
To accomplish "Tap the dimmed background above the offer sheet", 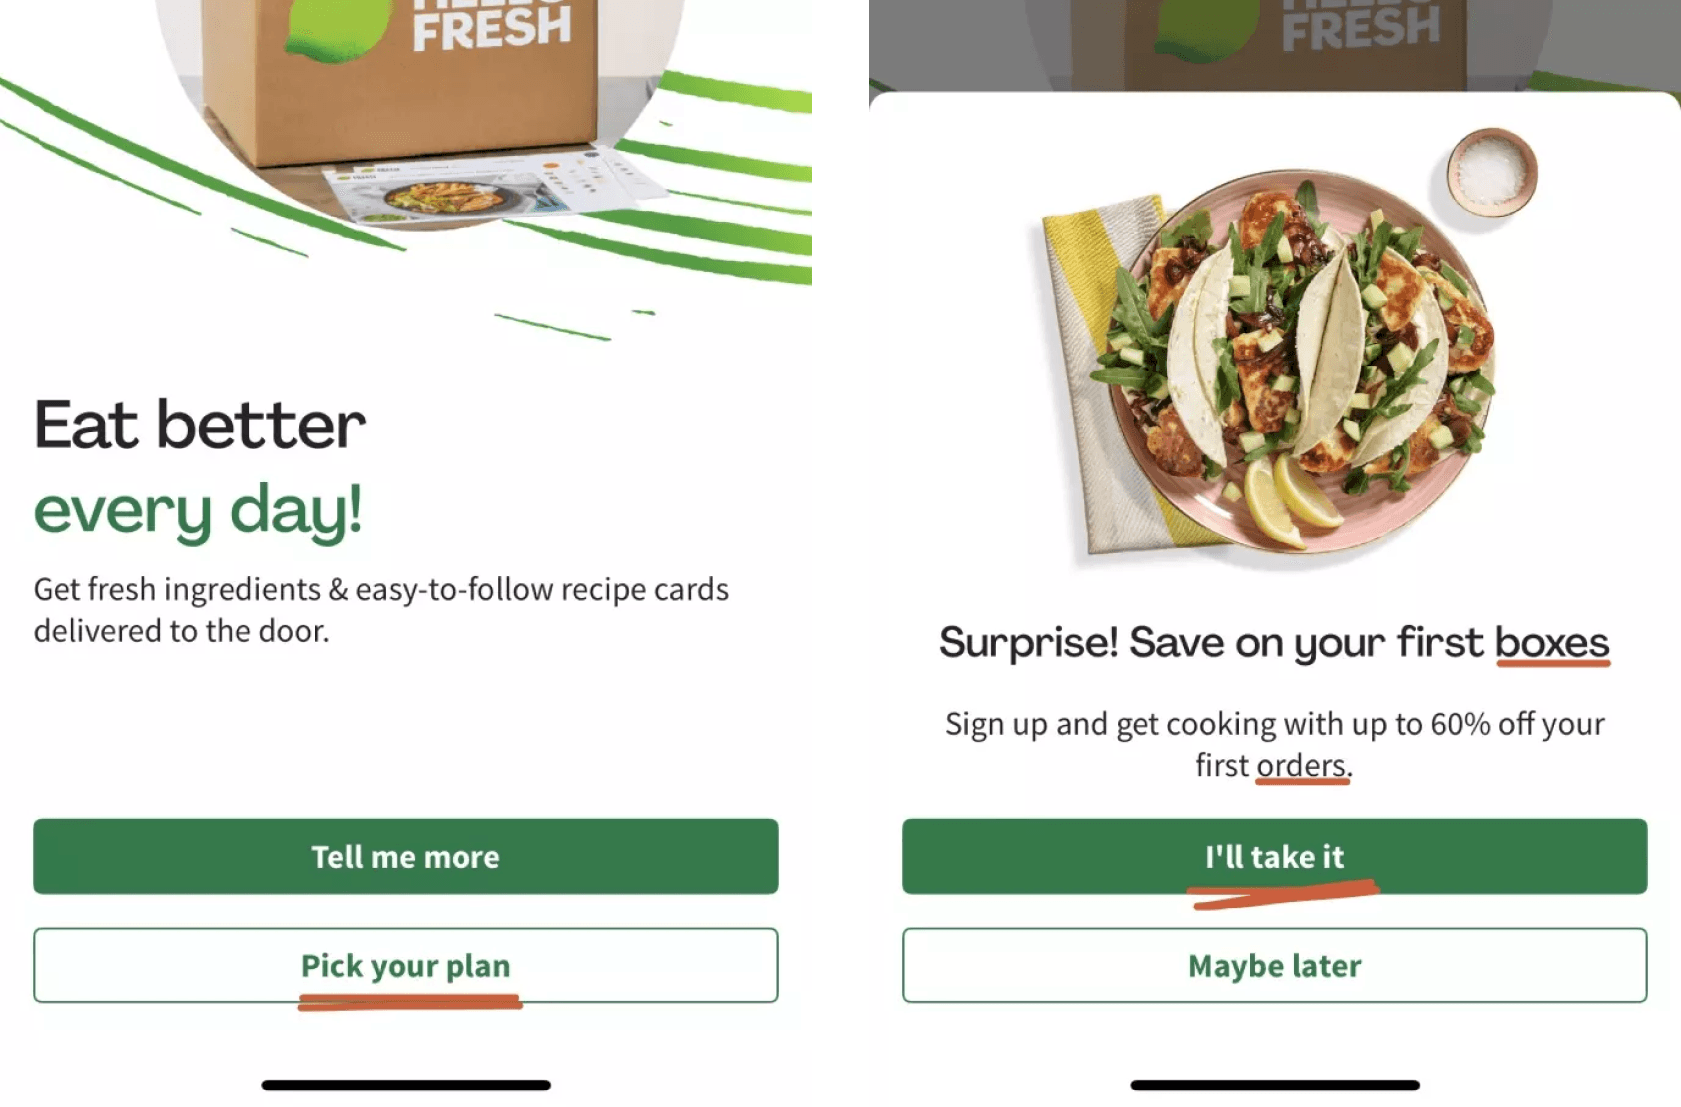I will (1274, 45).
